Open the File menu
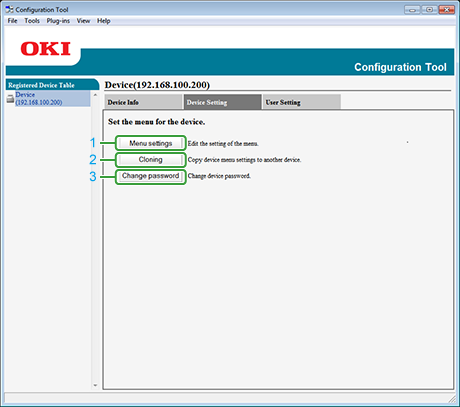The image size is (460, 407). tap(12, 21)
